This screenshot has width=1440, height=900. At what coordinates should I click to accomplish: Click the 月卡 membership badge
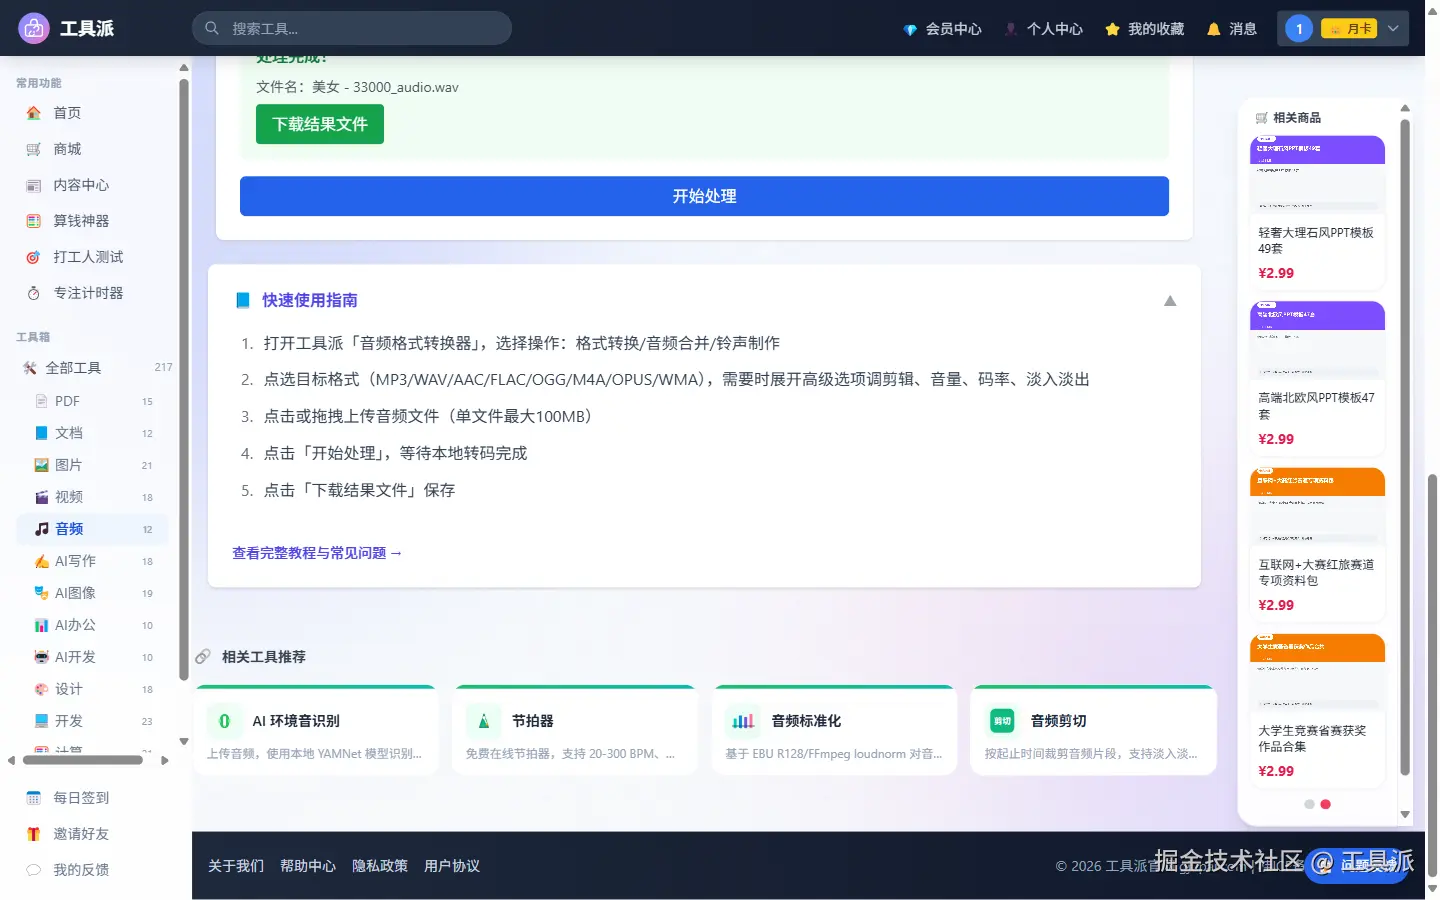pos(1349,29)
